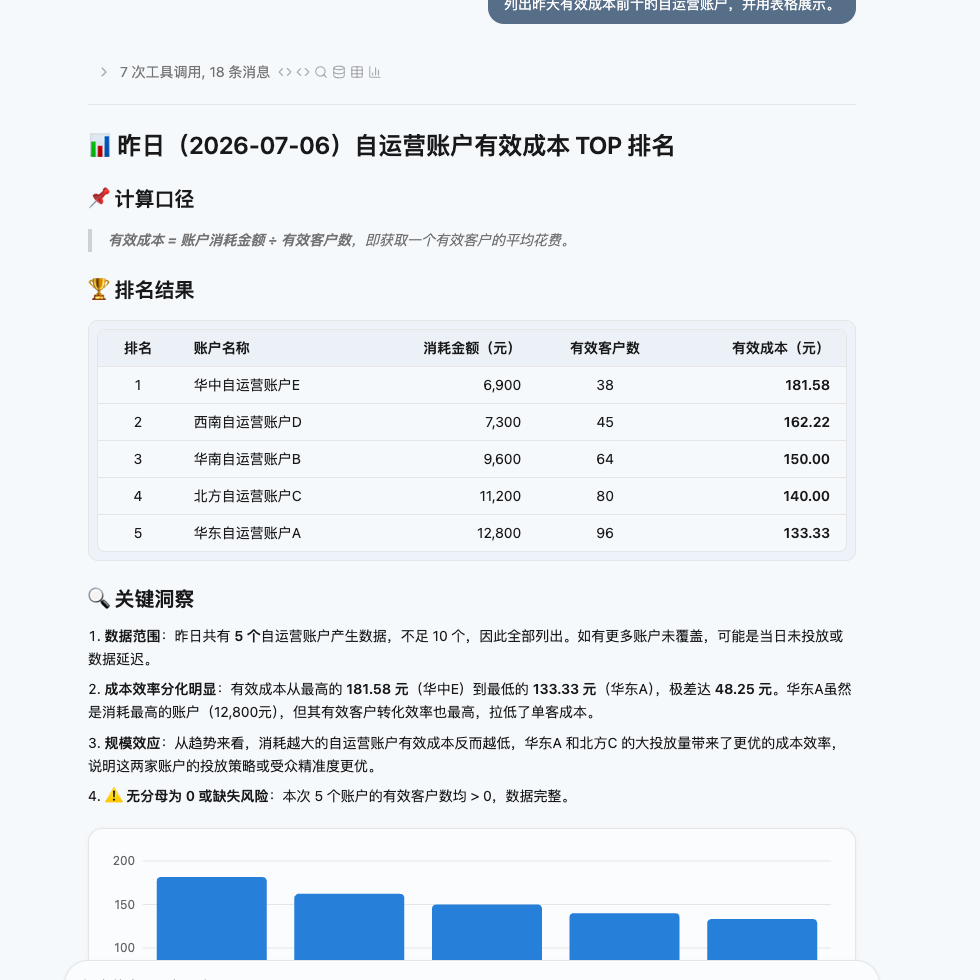
Task: Click the 100 axis label on the chart
Action: [124, 948]
